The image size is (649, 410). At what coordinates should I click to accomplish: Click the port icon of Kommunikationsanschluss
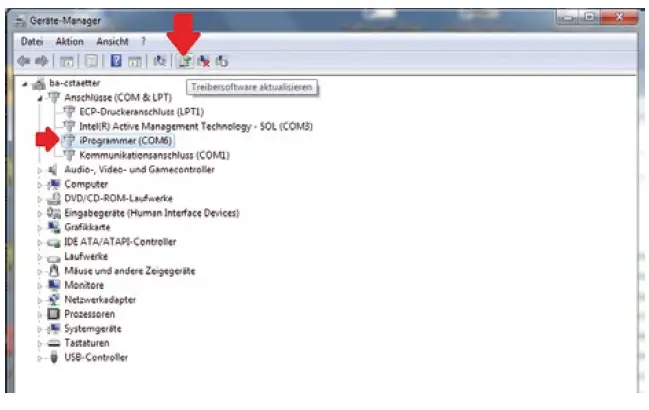(x=69, y=155)
